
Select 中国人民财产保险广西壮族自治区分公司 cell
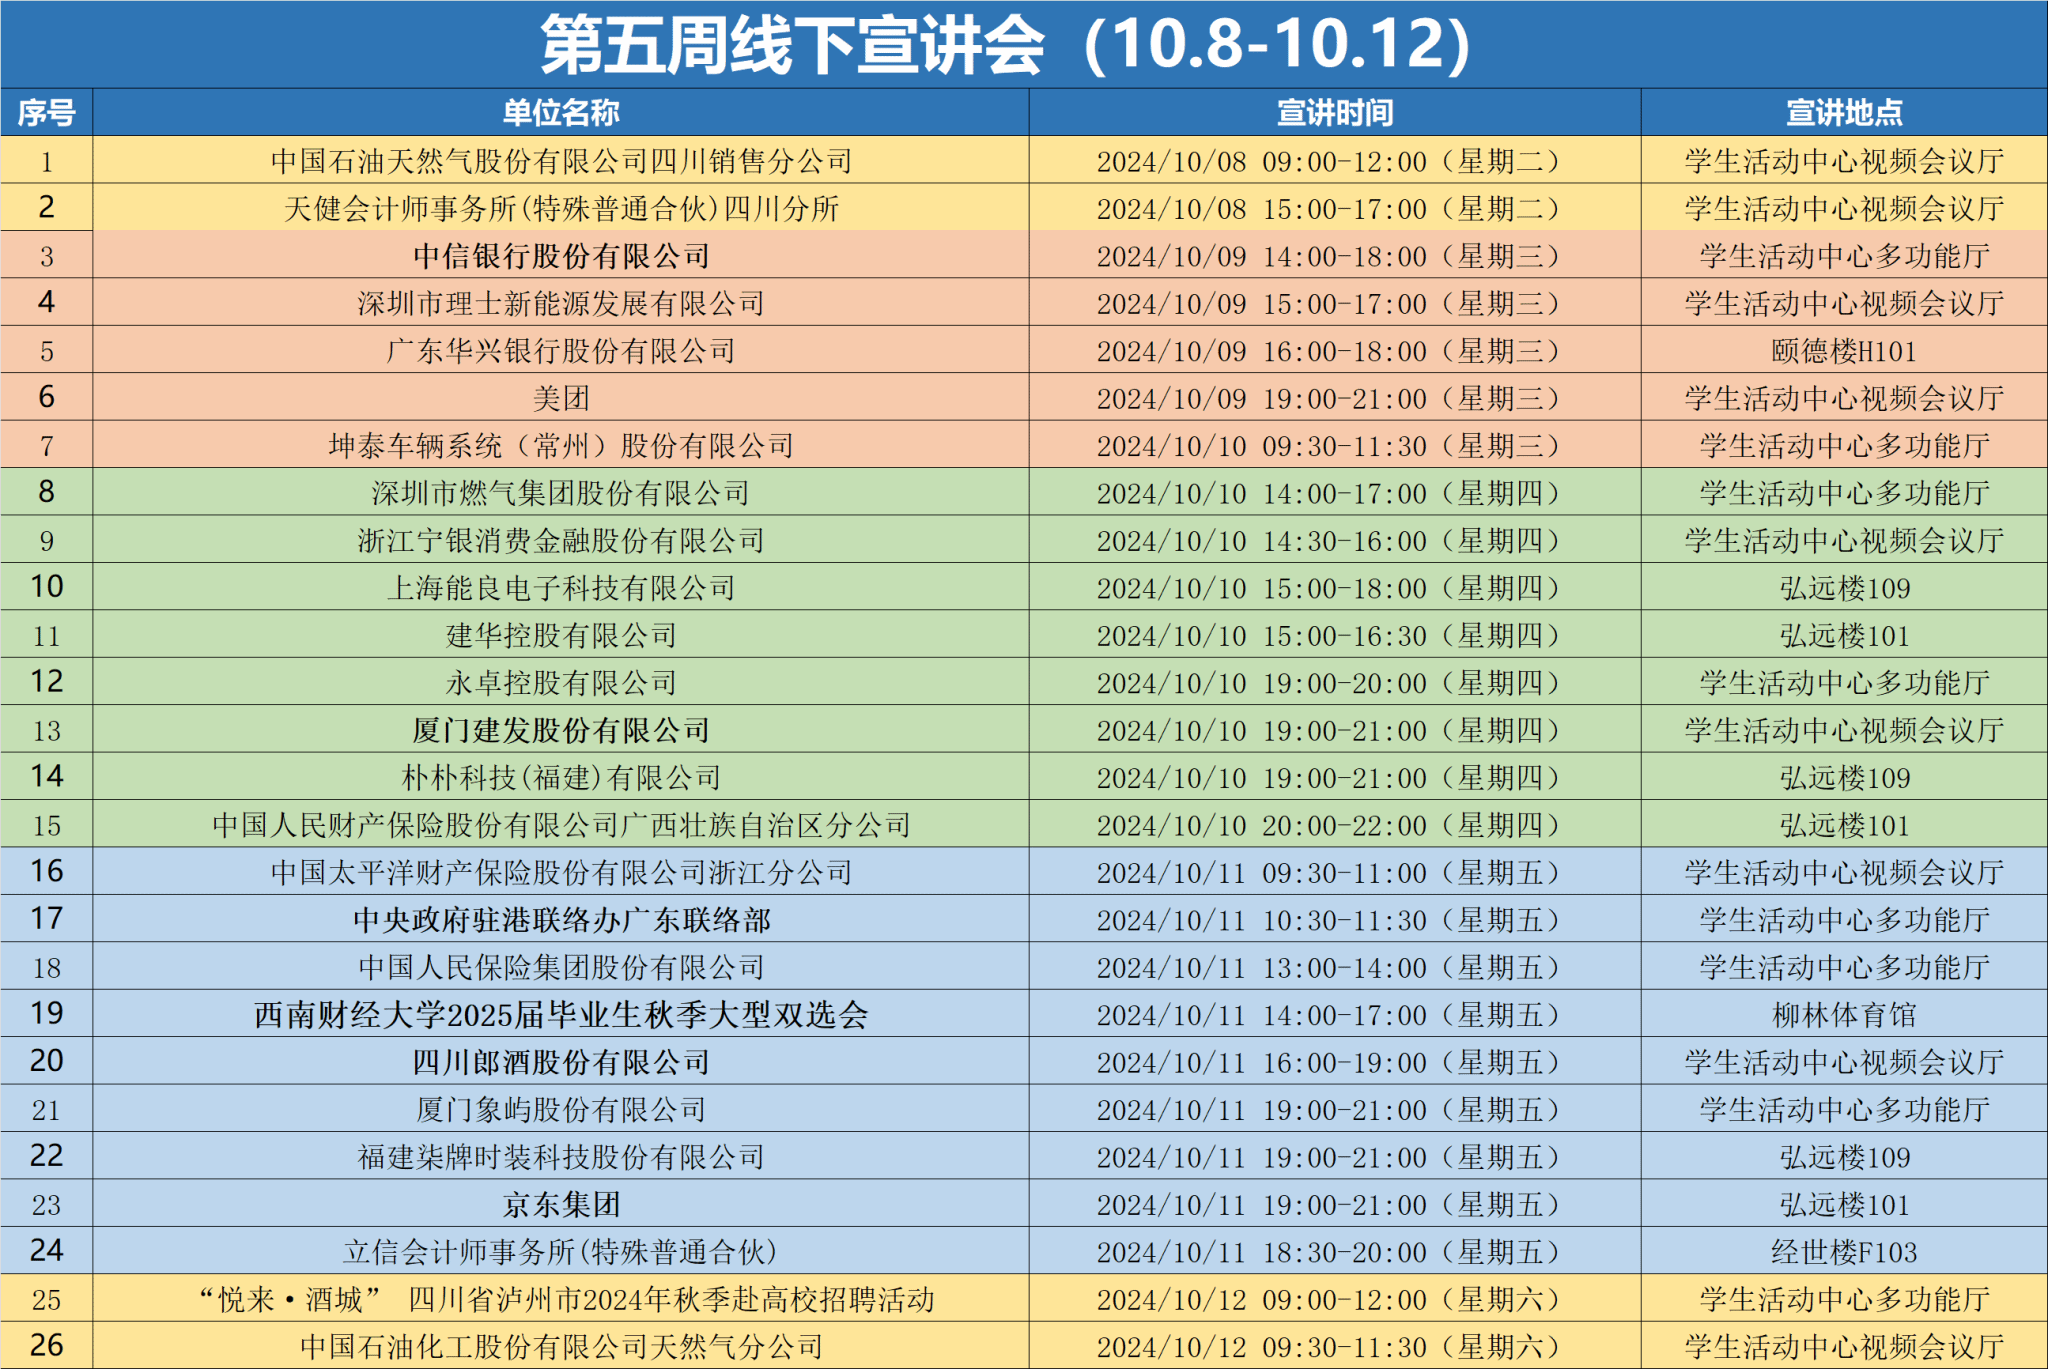[x=561, y=825]
